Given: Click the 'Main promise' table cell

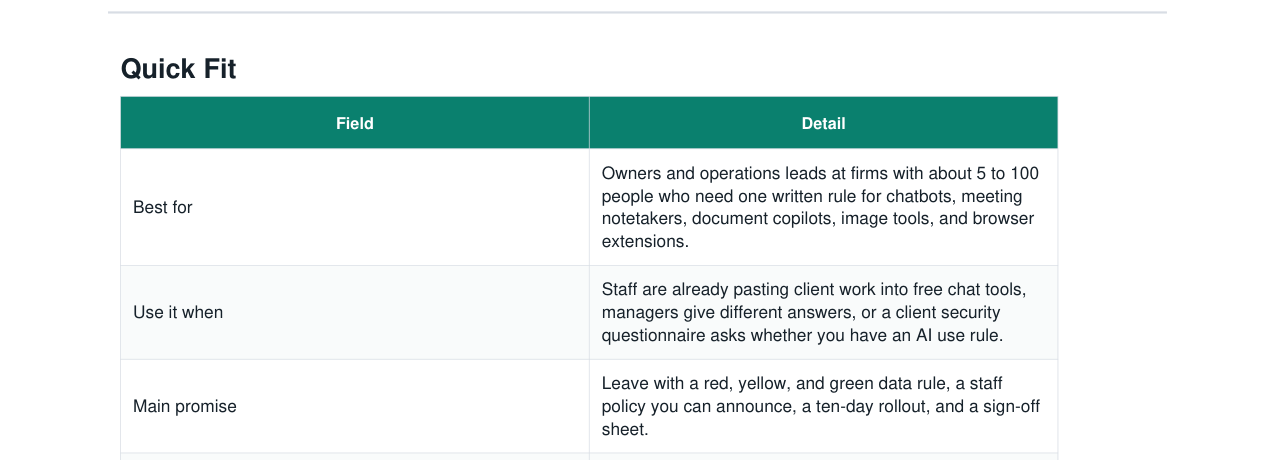Looking at the screenshot, I should coord(355,406).
